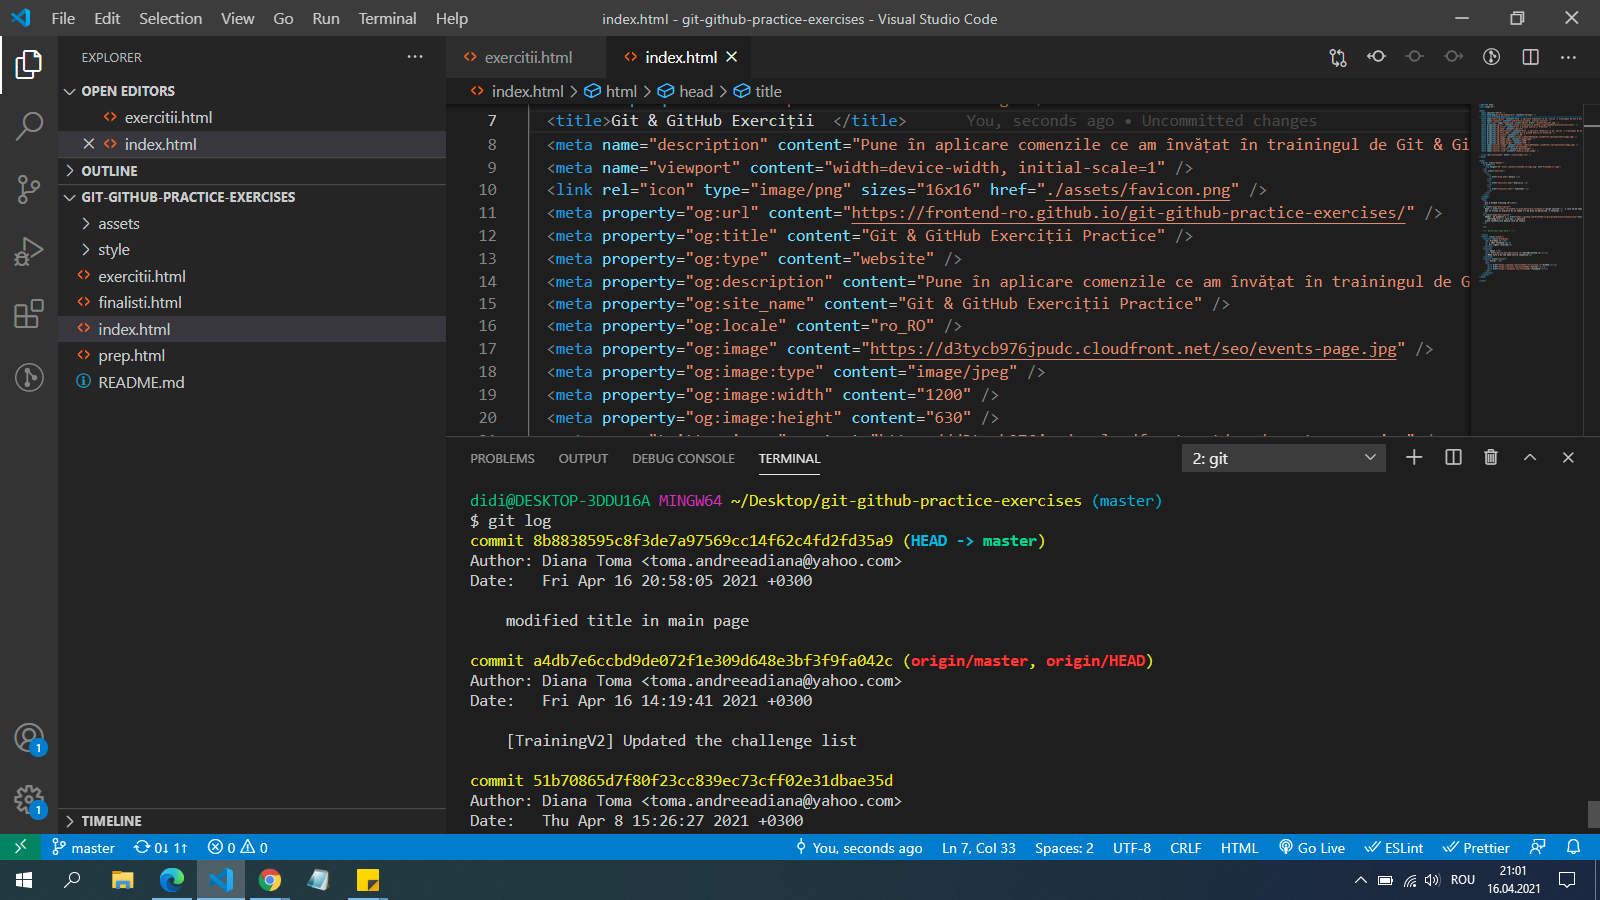1600x900 pixels.
Task: Open the terminal selector dropdown '2: git'
Action: click(1283, 458)
